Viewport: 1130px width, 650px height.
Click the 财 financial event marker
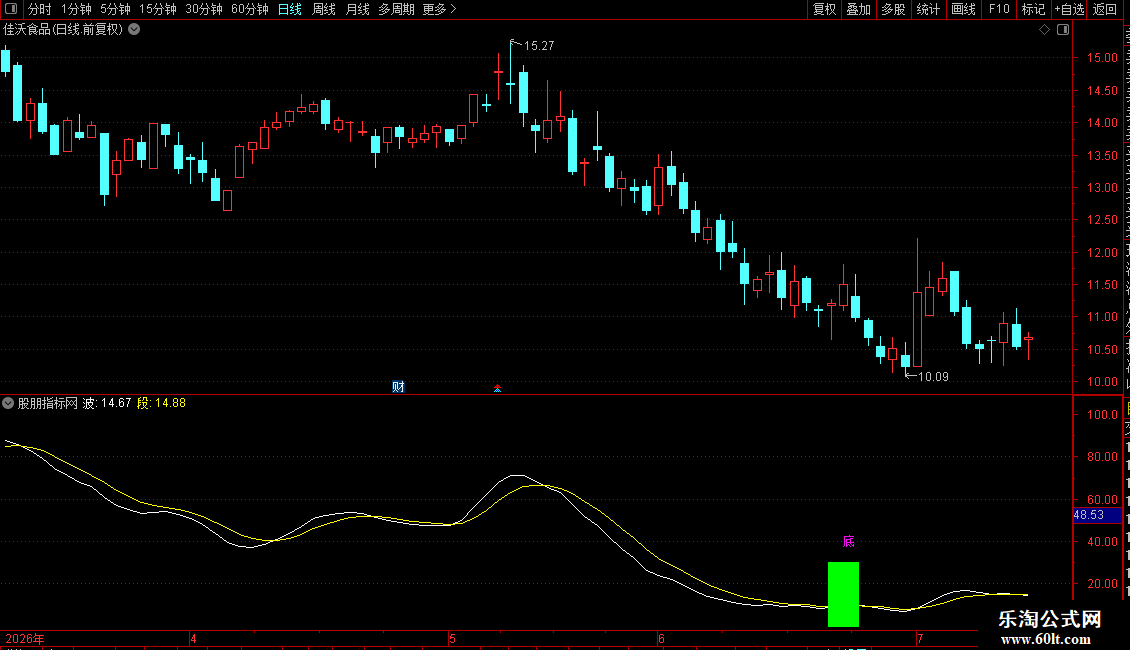coord(398,387)
